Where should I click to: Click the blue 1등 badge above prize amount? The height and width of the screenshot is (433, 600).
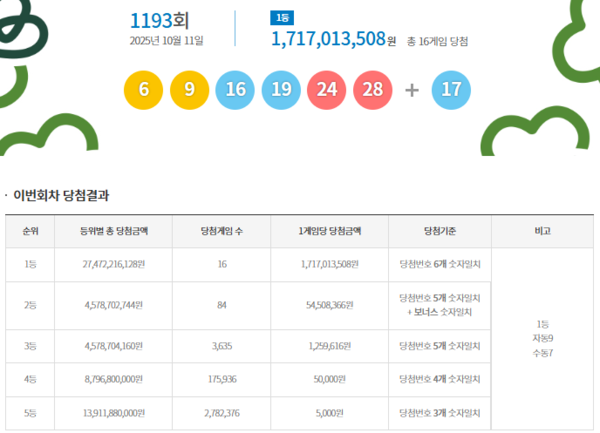point(281,18)
